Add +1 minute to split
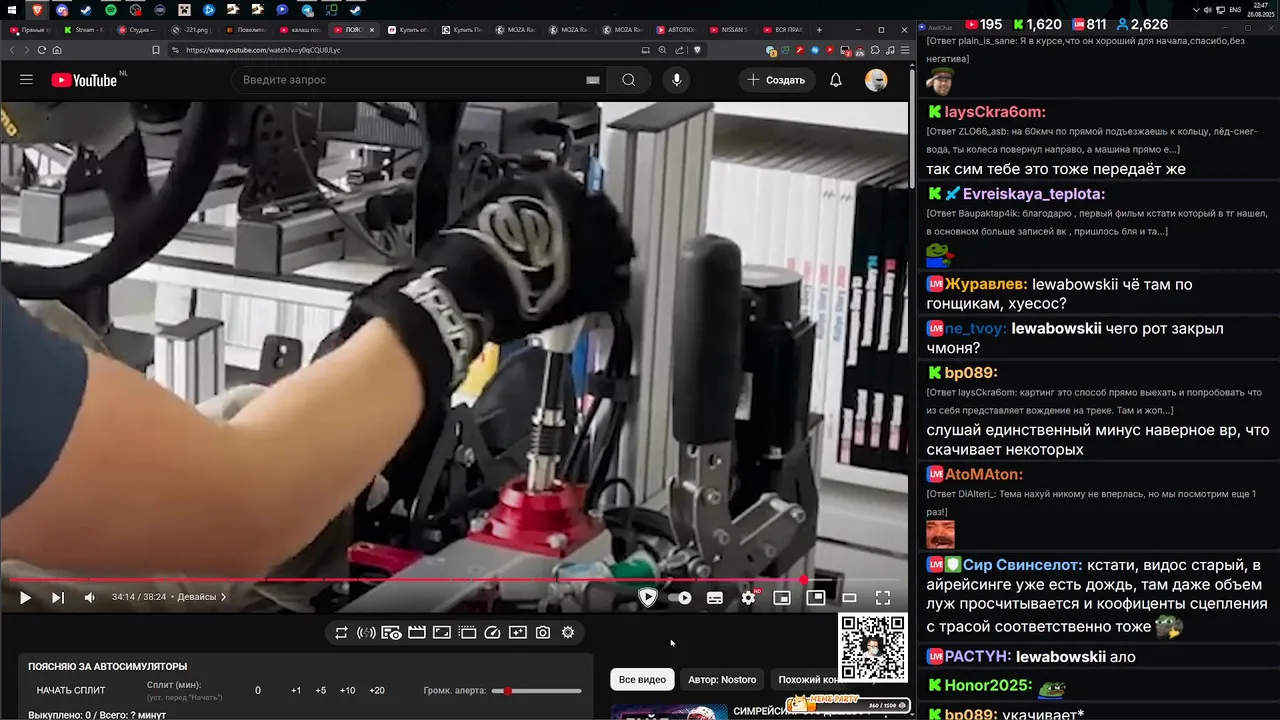Viewport: 1280px width, 720px height. 296,691
